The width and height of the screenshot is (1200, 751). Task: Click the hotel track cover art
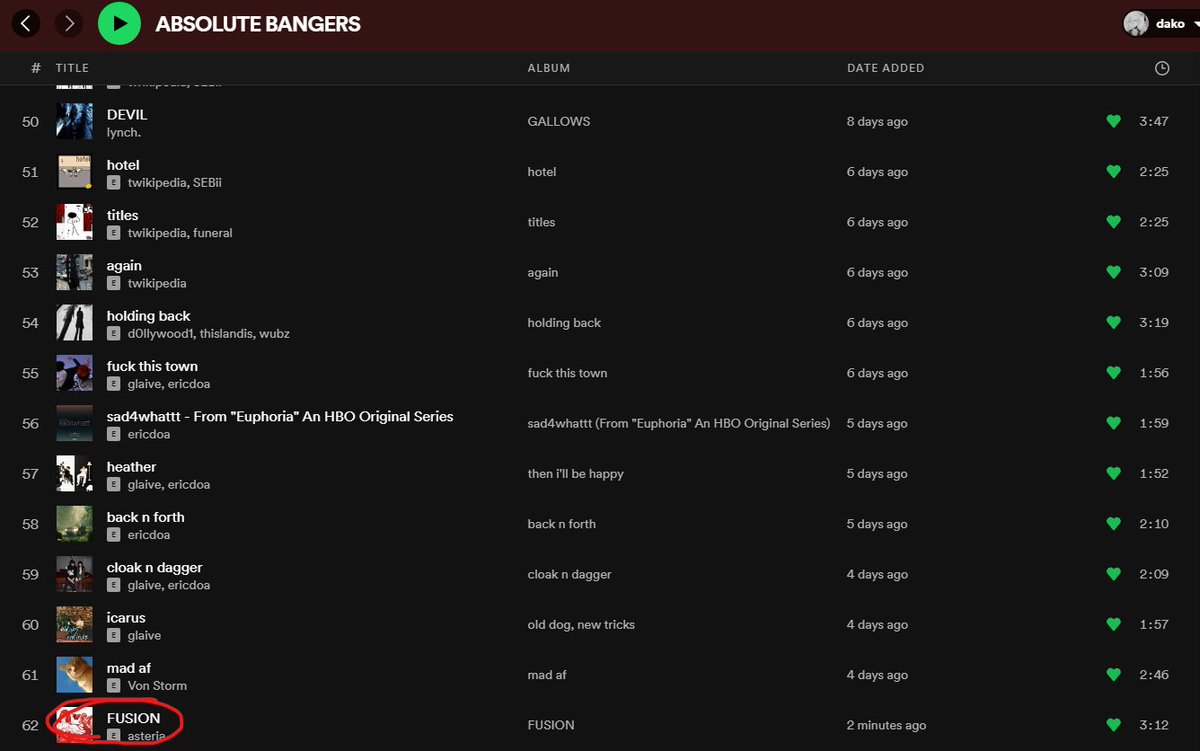tap(74, 172)
